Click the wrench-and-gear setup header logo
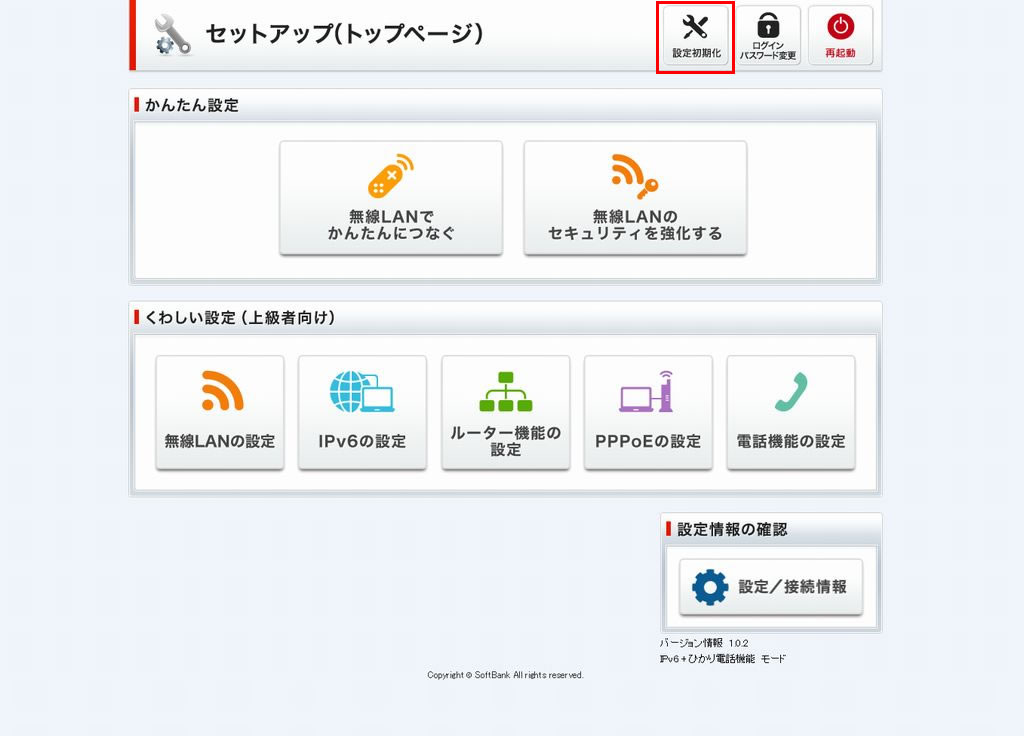The width and height of the screenshot is (1024, 736). click(172, 35)
